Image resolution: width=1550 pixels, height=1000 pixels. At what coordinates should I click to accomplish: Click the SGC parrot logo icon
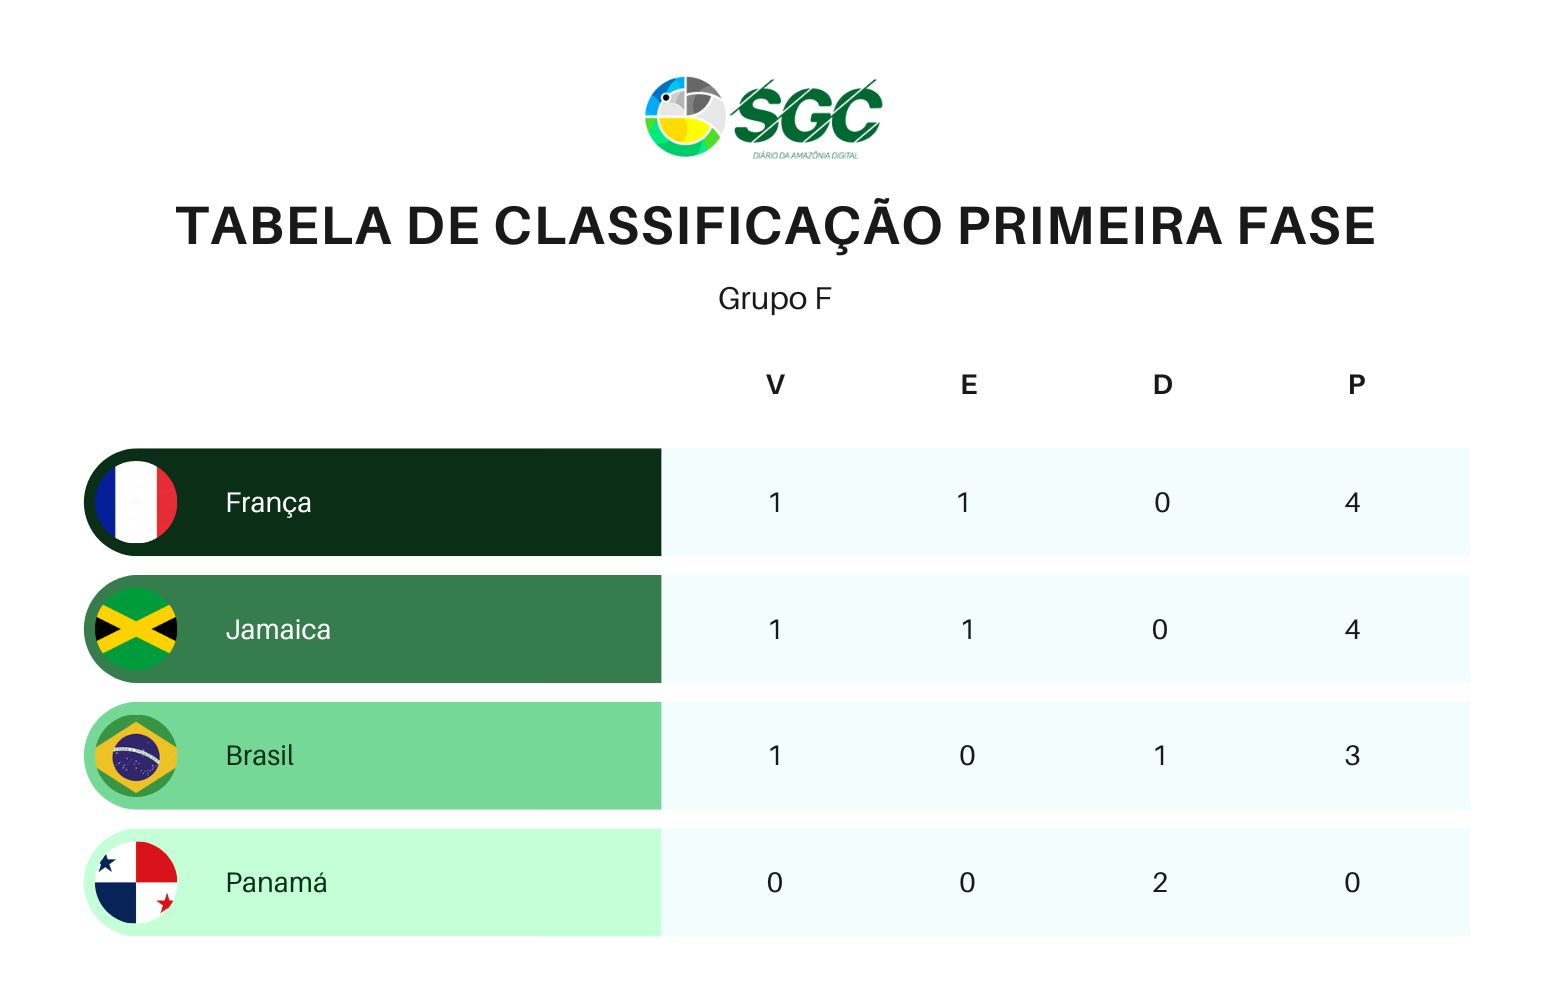[685, 116]
